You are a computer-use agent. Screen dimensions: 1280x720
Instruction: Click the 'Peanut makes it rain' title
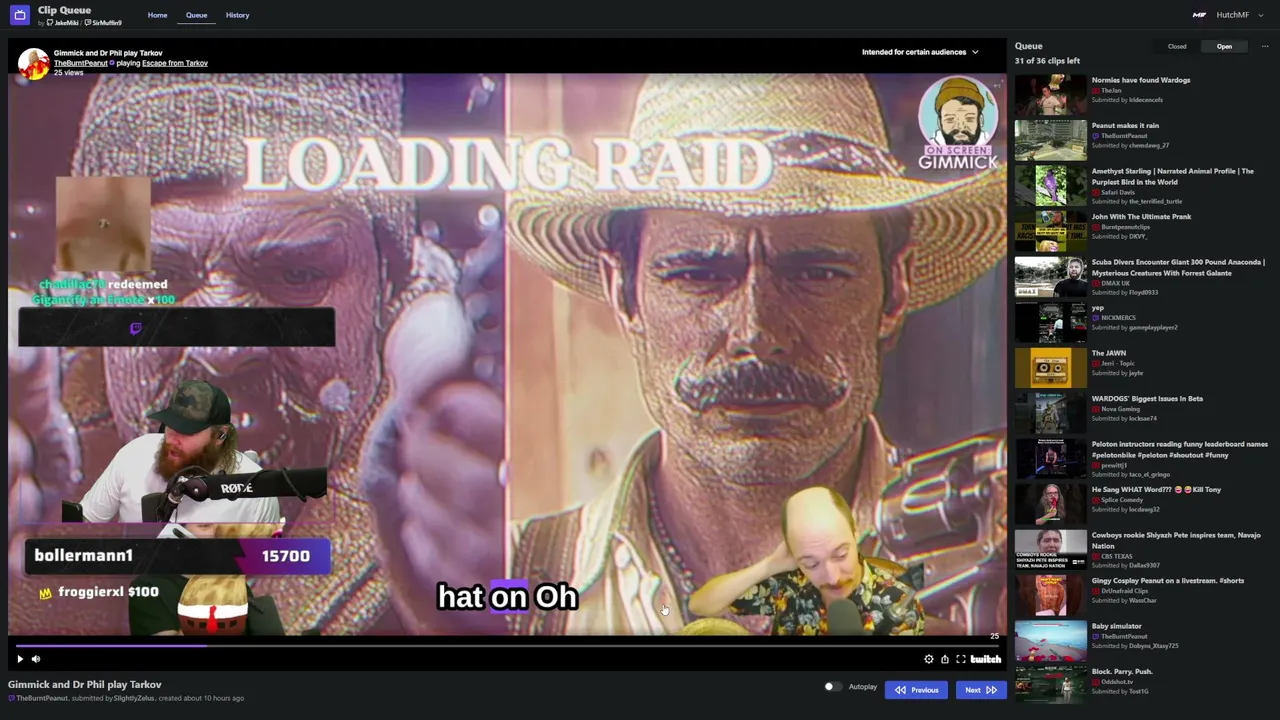pyautogui.click(x=1125, y=126)
